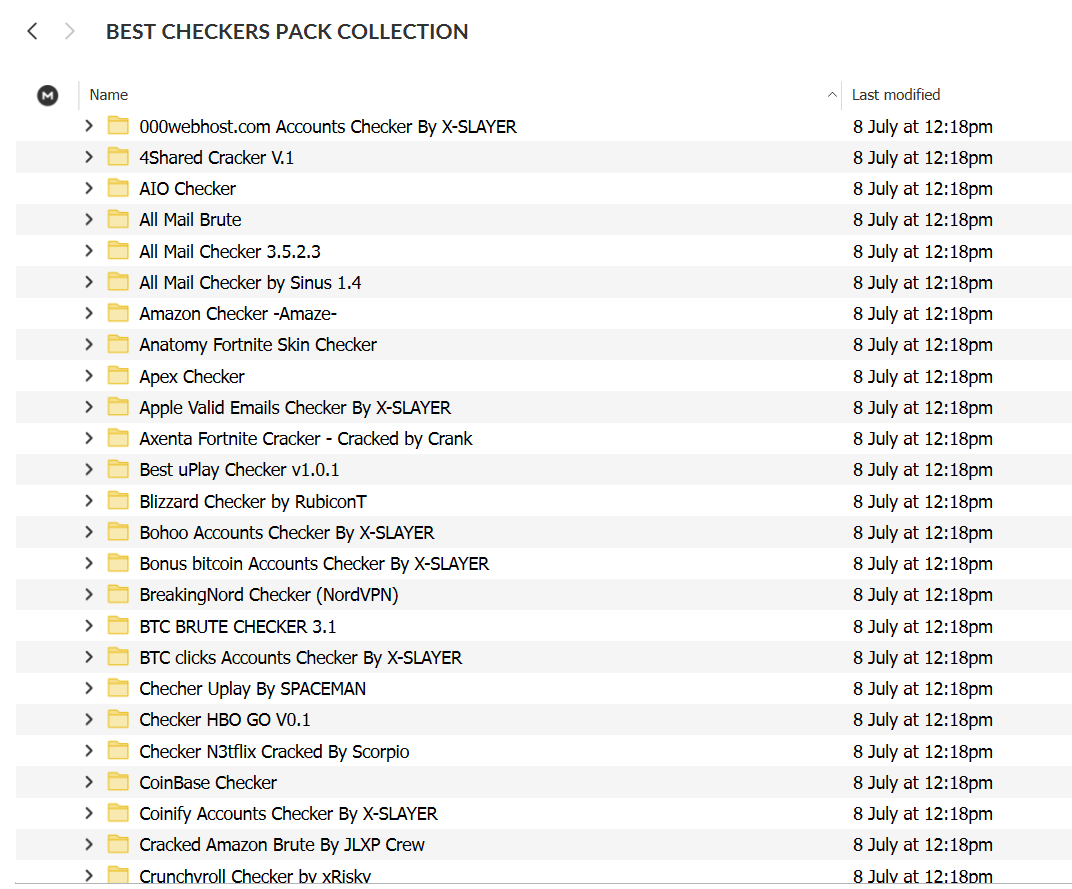This screenshot has width=1072, height=889.
Task: Select 'CoinBase Checker' name
Action: click(x=208, y=782)
